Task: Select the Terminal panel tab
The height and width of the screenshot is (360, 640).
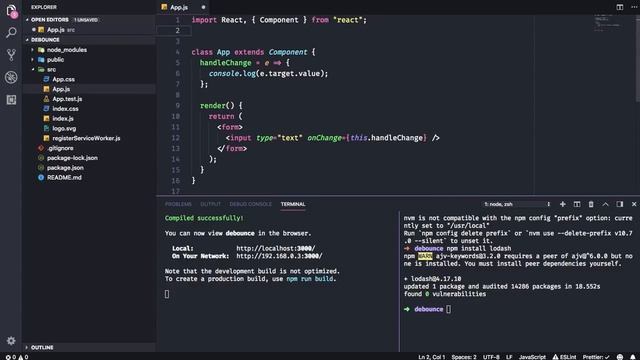Action: (293, 204)
